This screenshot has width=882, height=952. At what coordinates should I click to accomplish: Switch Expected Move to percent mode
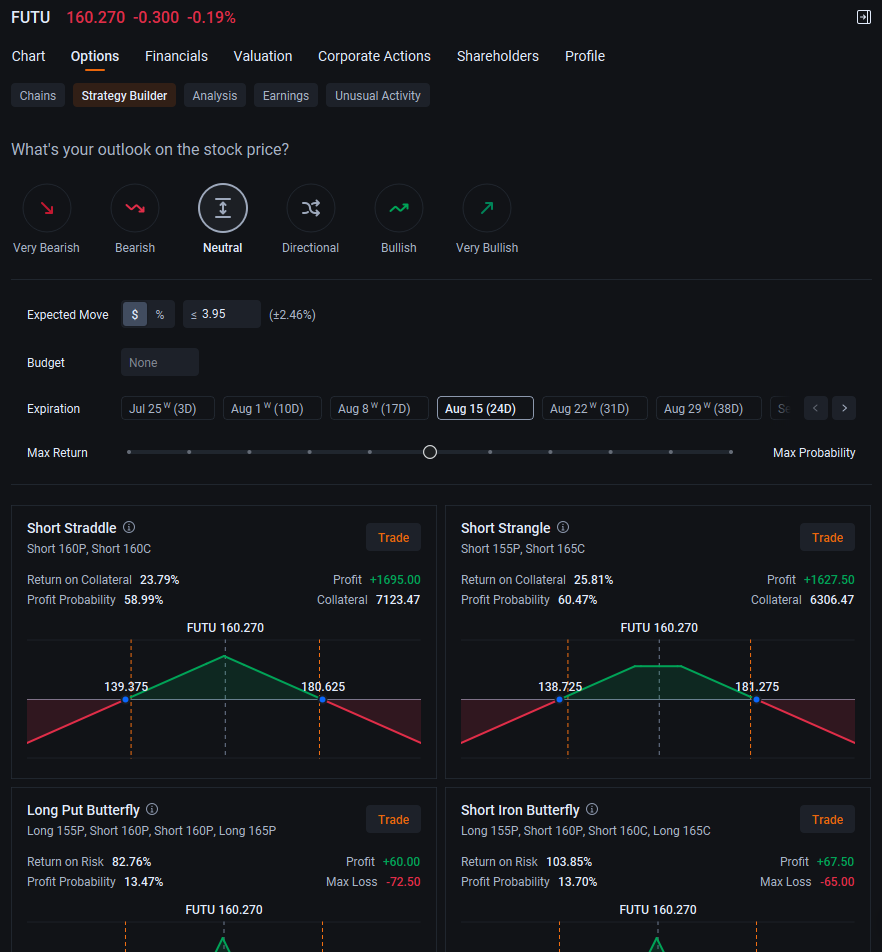click(160, 314)
